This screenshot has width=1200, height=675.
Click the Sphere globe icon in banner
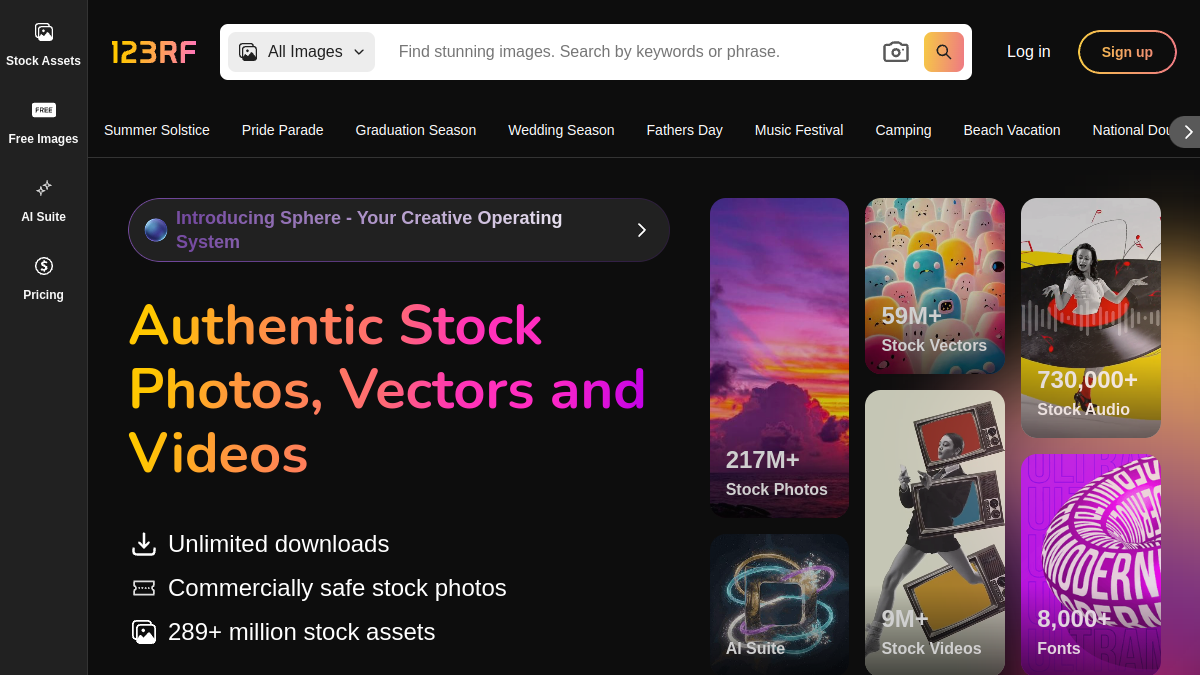pos(156,230)
